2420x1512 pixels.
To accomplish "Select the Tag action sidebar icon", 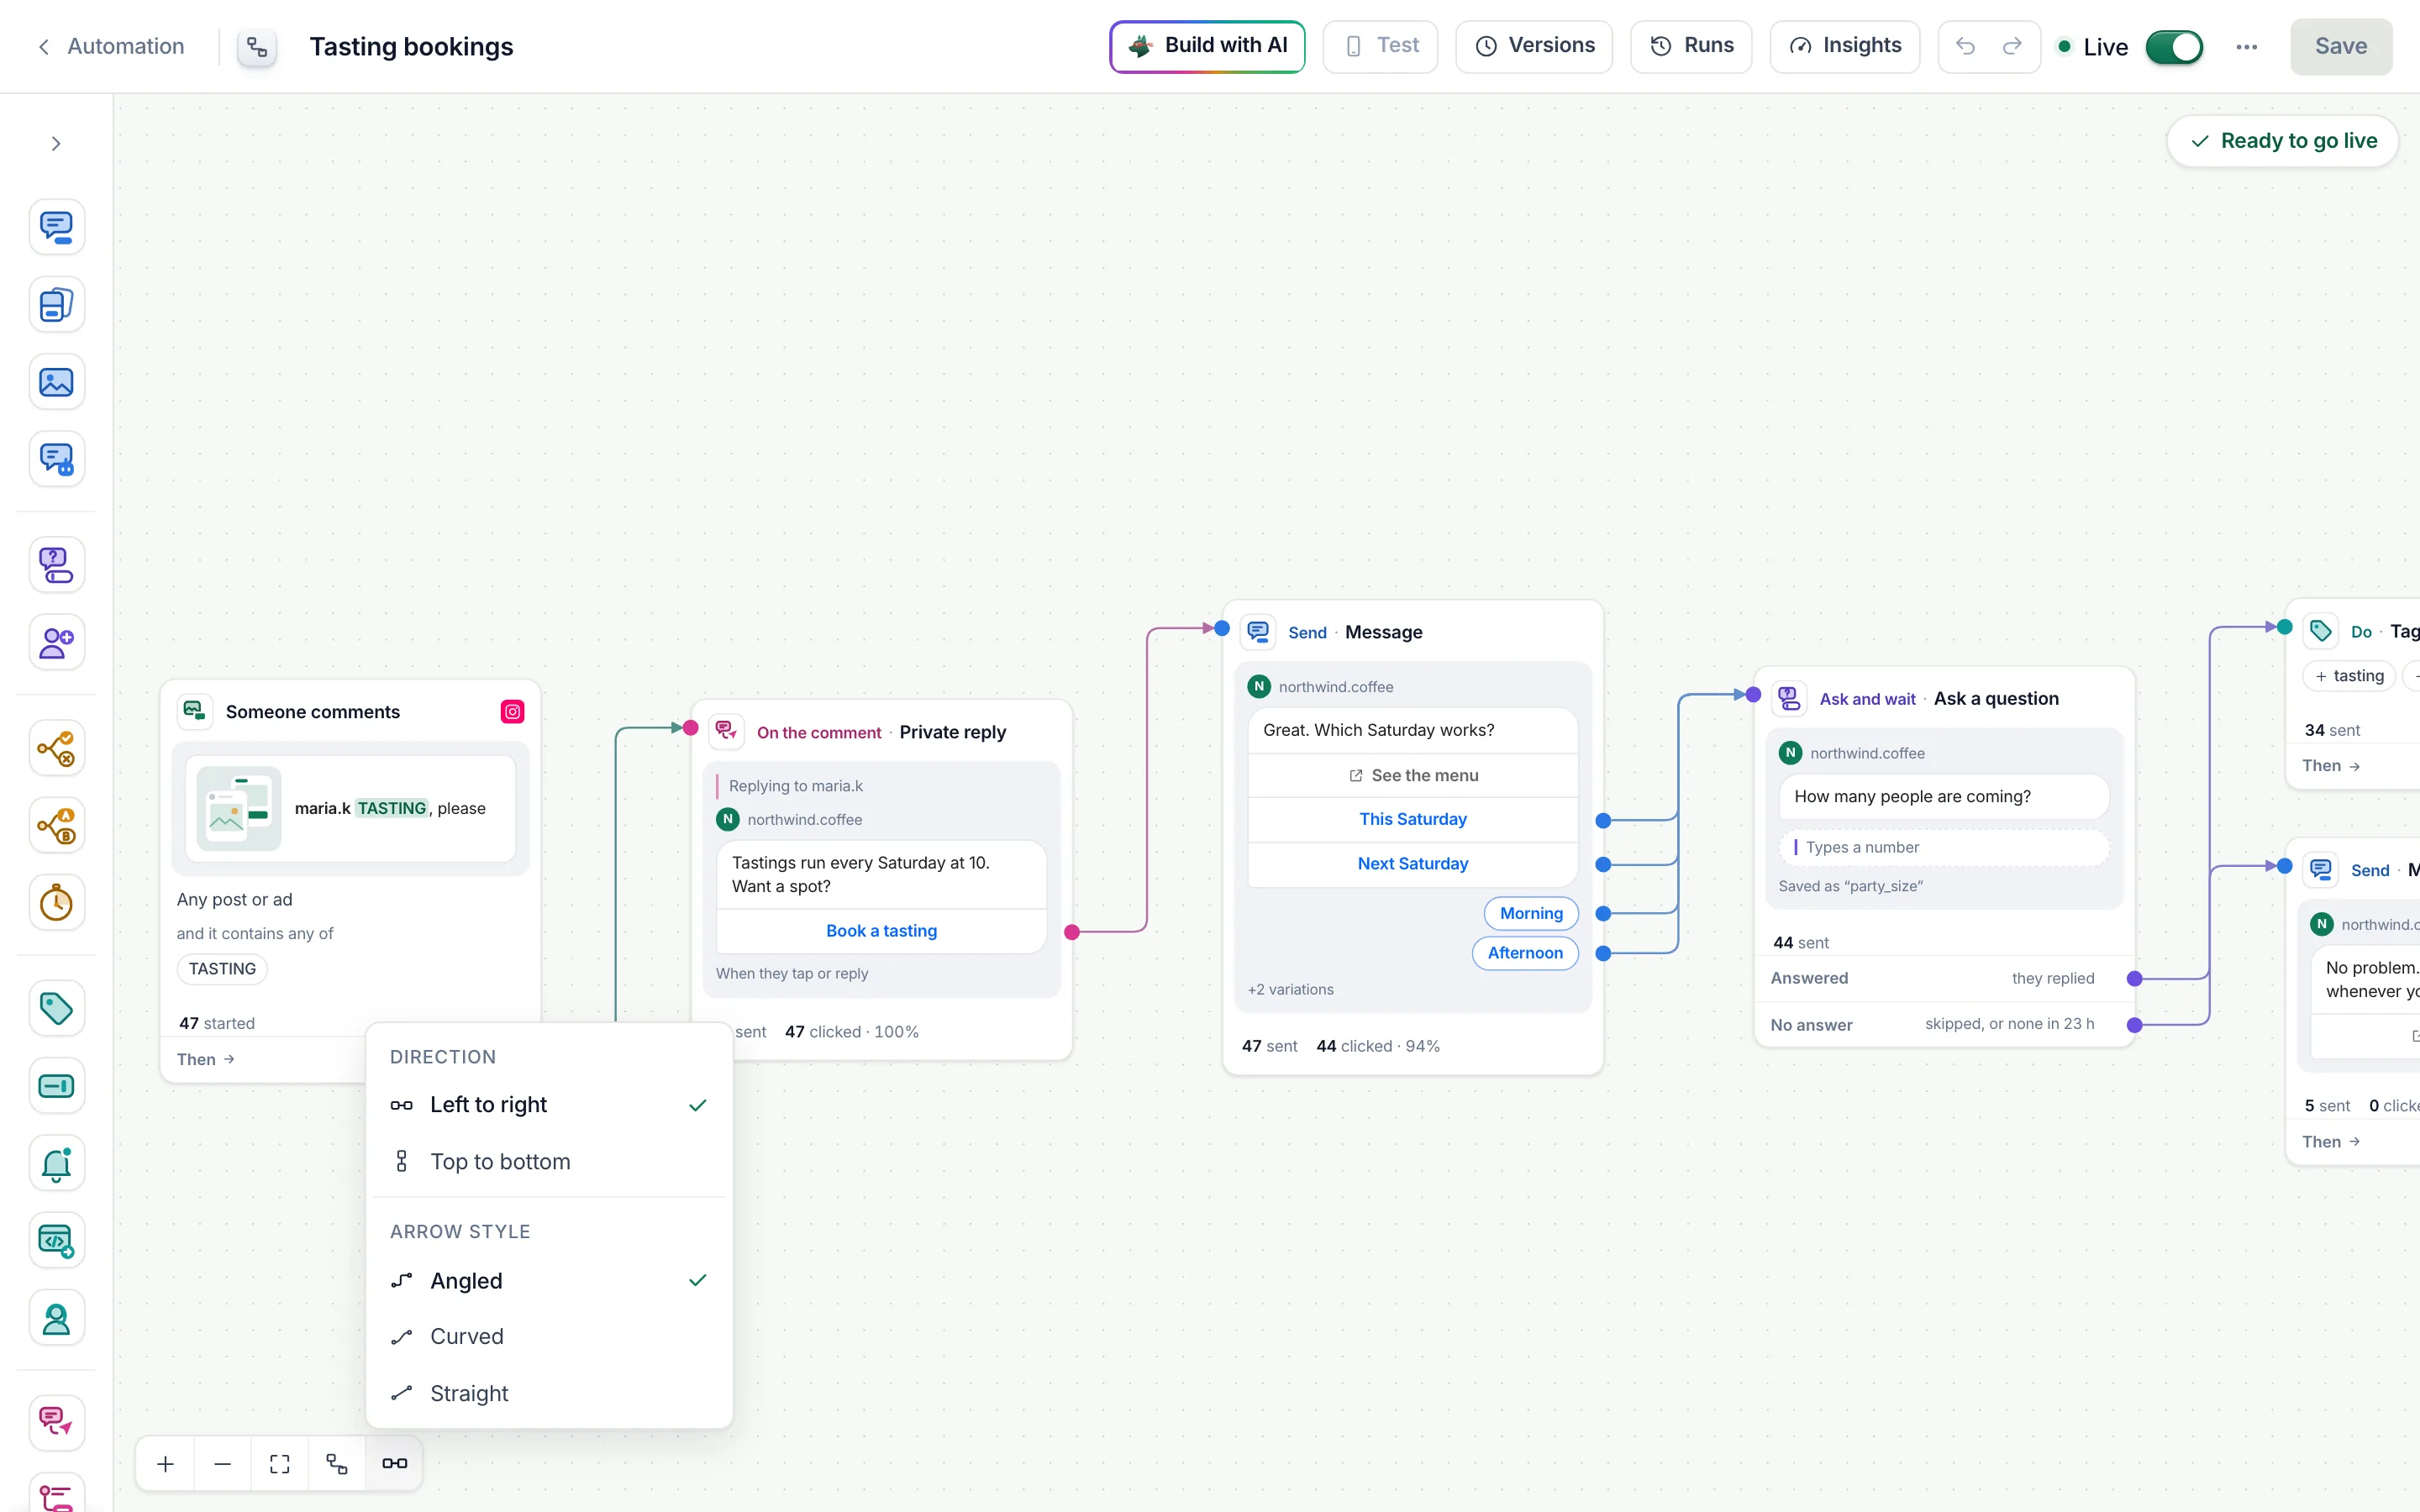I will [x=56, y=1008].
